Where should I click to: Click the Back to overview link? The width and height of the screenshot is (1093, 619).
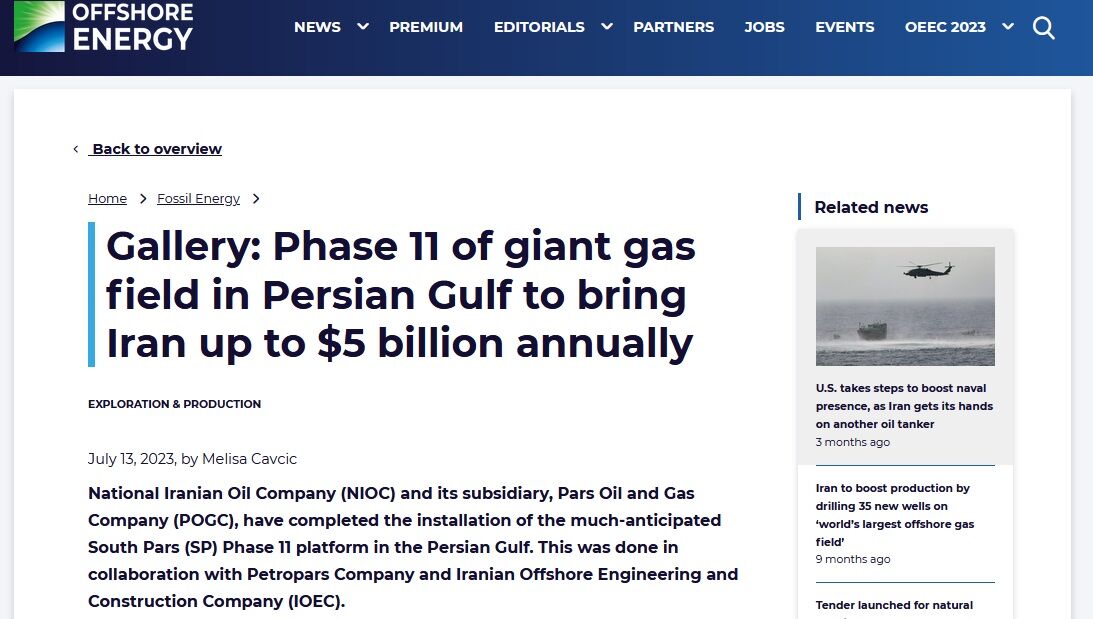click(x=157, y=149)
